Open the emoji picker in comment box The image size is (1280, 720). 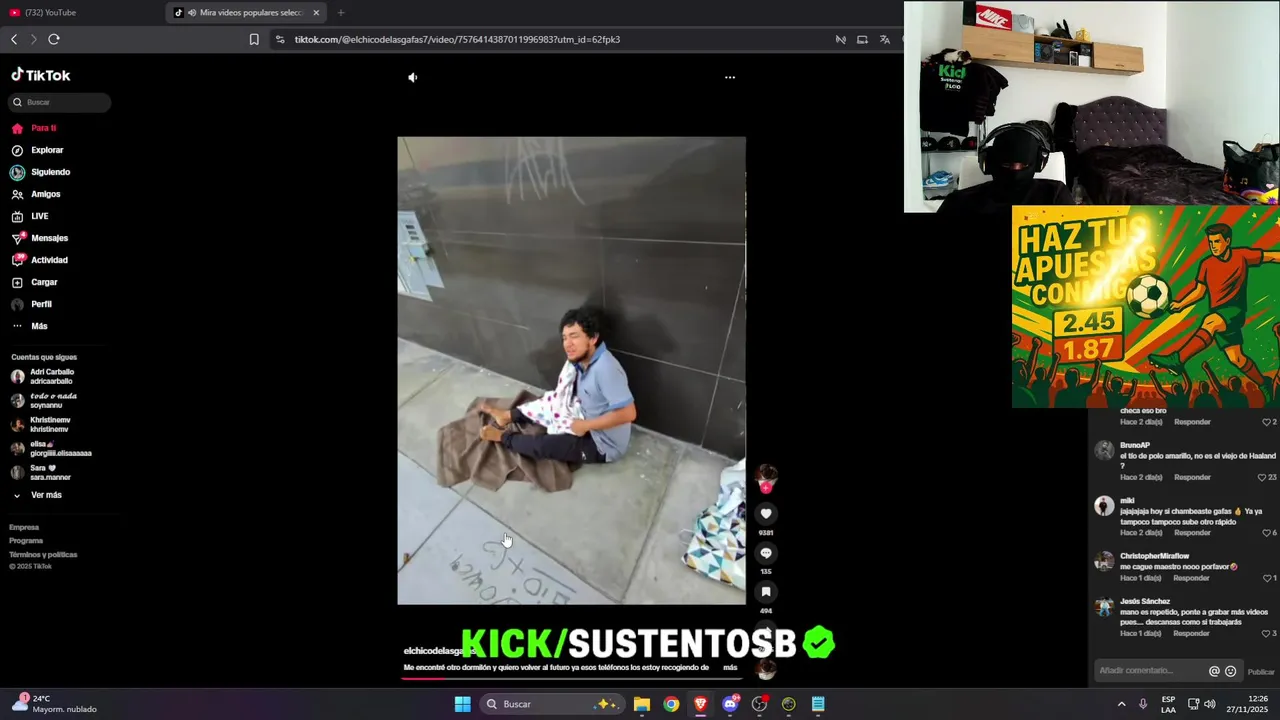1231,671
